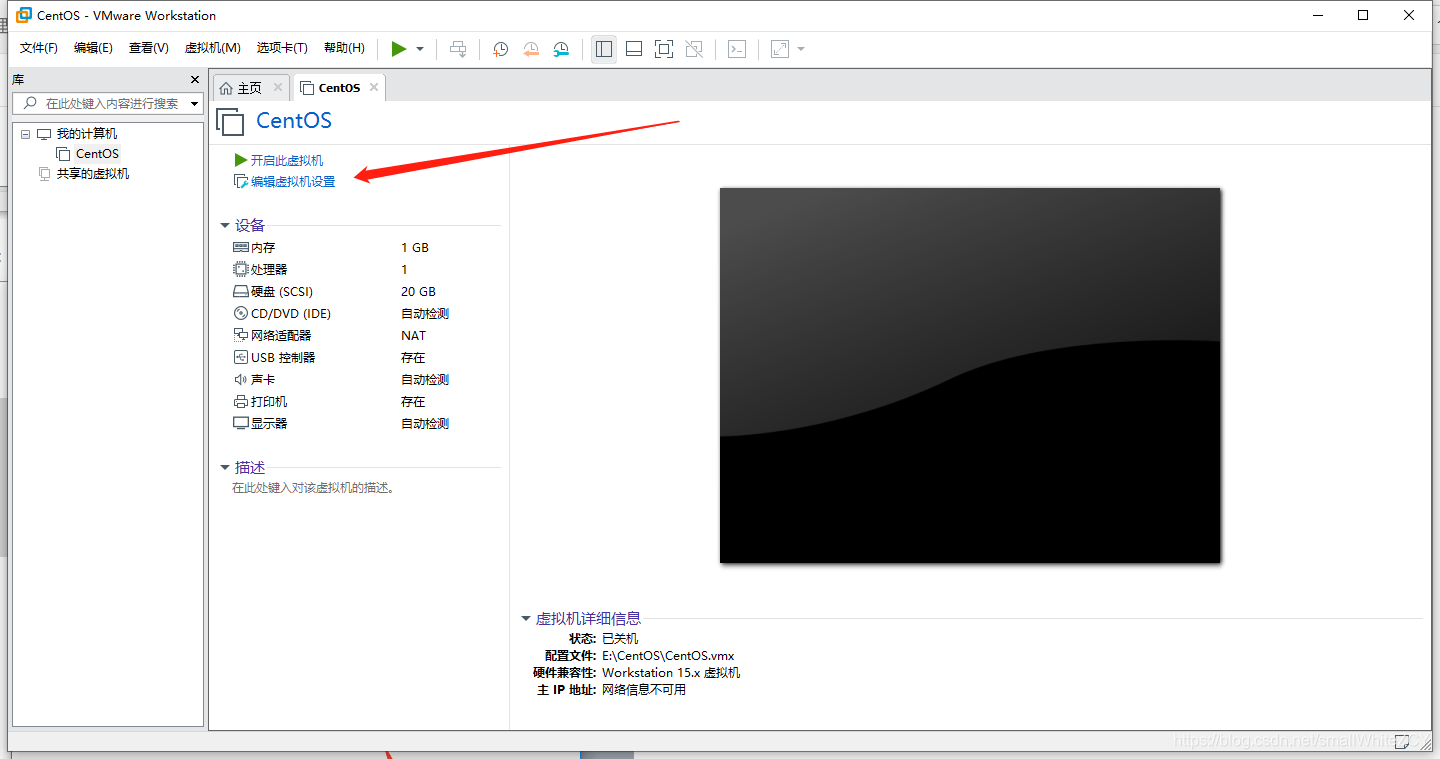Click the 网络适配器 device label
1440x759 pixels.
[281, 335]
